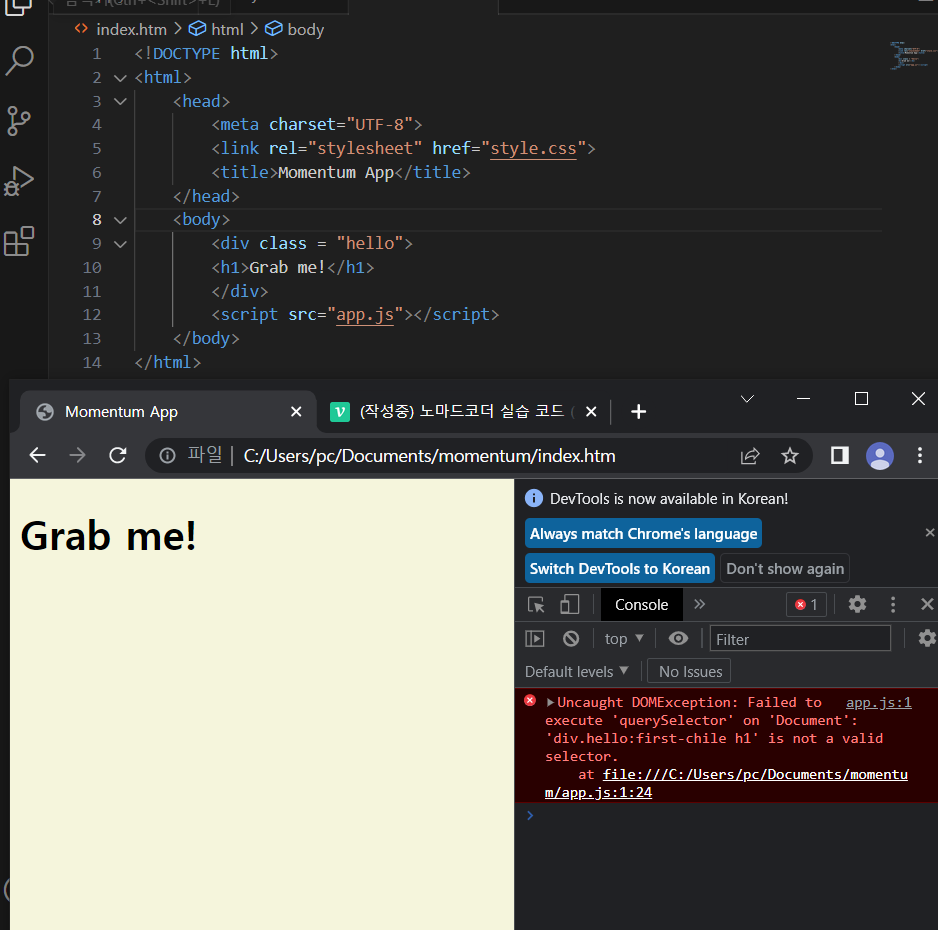This screenshot has height=930, width=938.
Task: Share this page icon
Action: [750, 456]
